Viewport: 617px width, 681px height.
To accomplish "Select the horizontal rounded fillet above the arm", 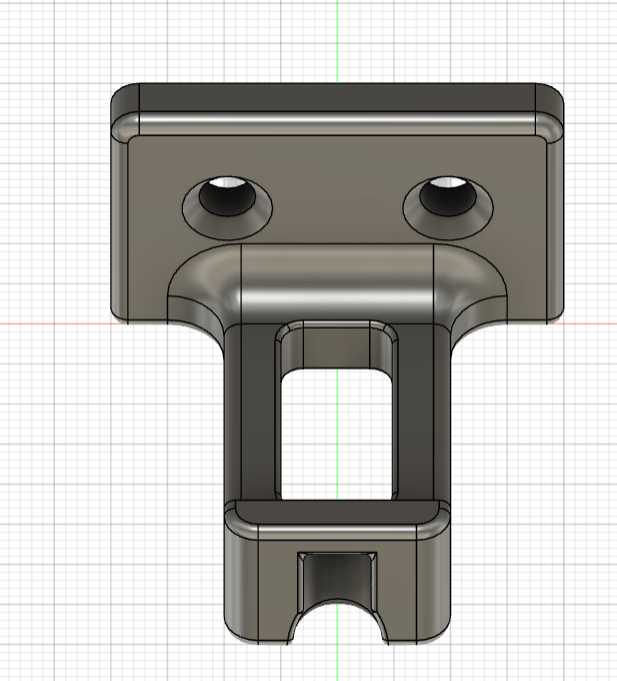I will [x=337, y=283].
